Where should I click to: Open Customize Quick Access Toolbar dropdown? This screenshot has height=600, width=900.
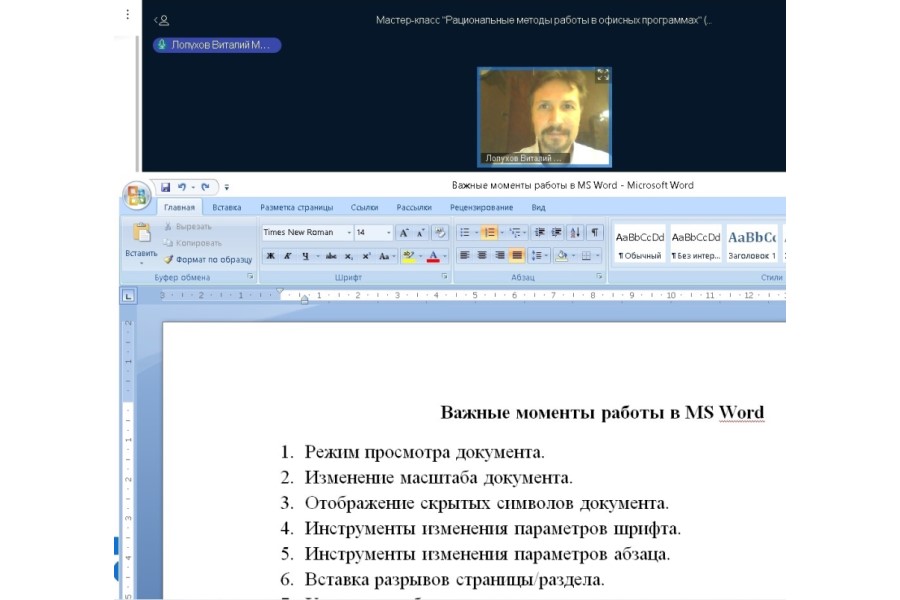(227, 187)
